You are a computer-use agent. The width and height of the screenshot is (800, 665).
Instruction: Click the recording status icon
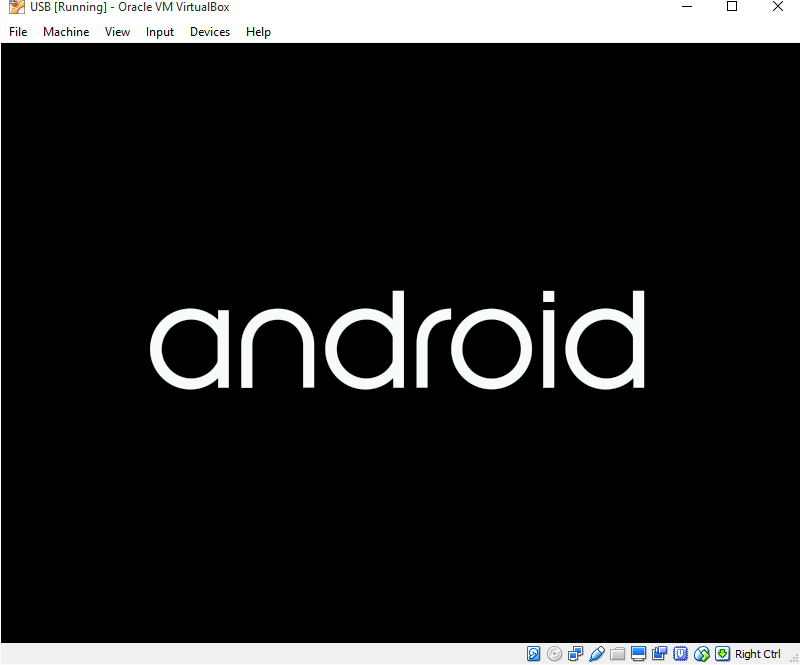[x=659, y=654]
